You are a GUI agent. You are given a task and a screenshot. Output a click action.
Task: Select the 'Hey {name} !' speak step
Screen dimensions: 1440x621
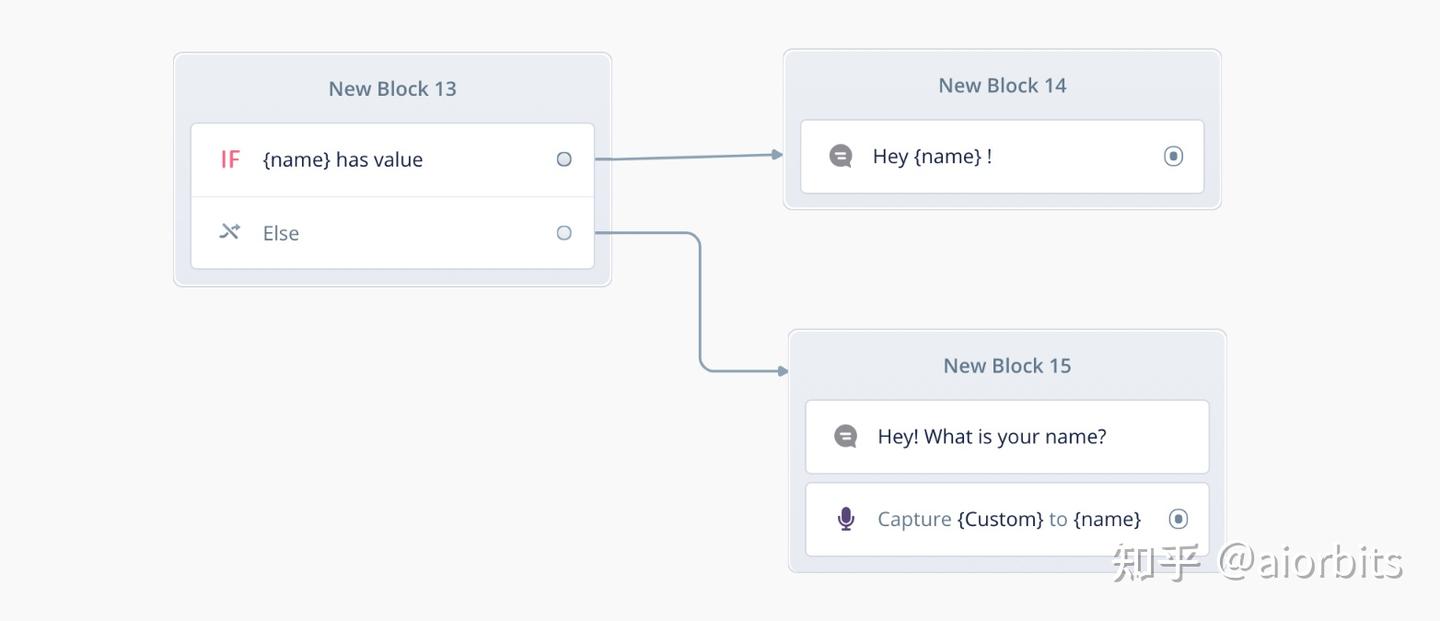coord(932,156)
